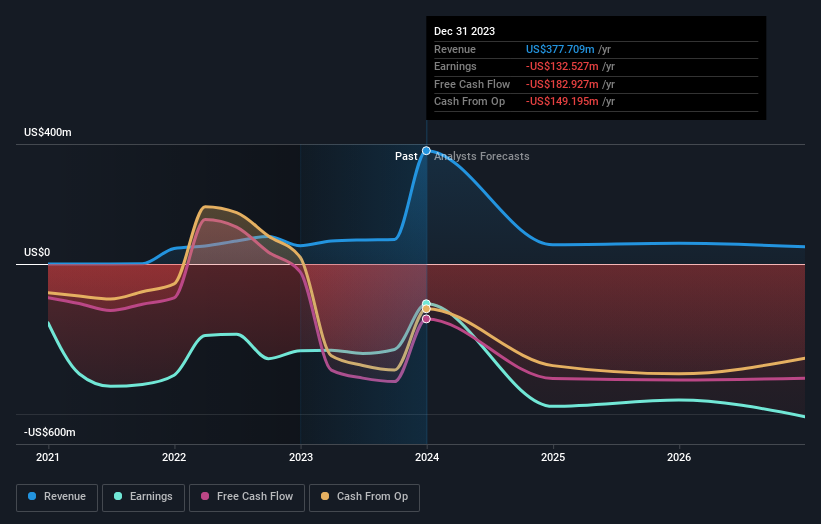Click the Free Cash Flow value -US$182.927m

pyautogui.click(x=562, y=84)
